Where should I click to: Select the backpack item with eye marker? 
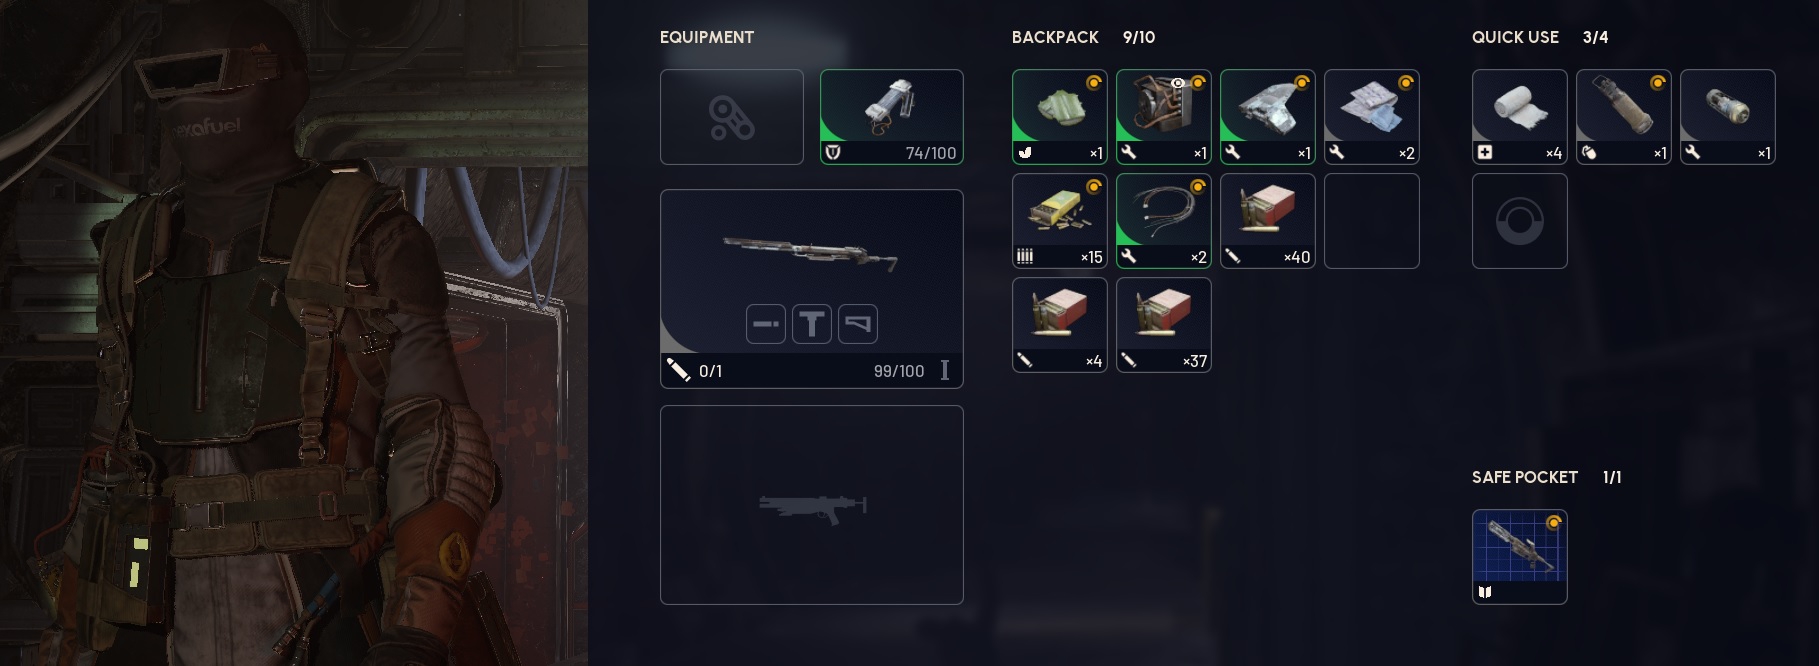point(1163,117)
